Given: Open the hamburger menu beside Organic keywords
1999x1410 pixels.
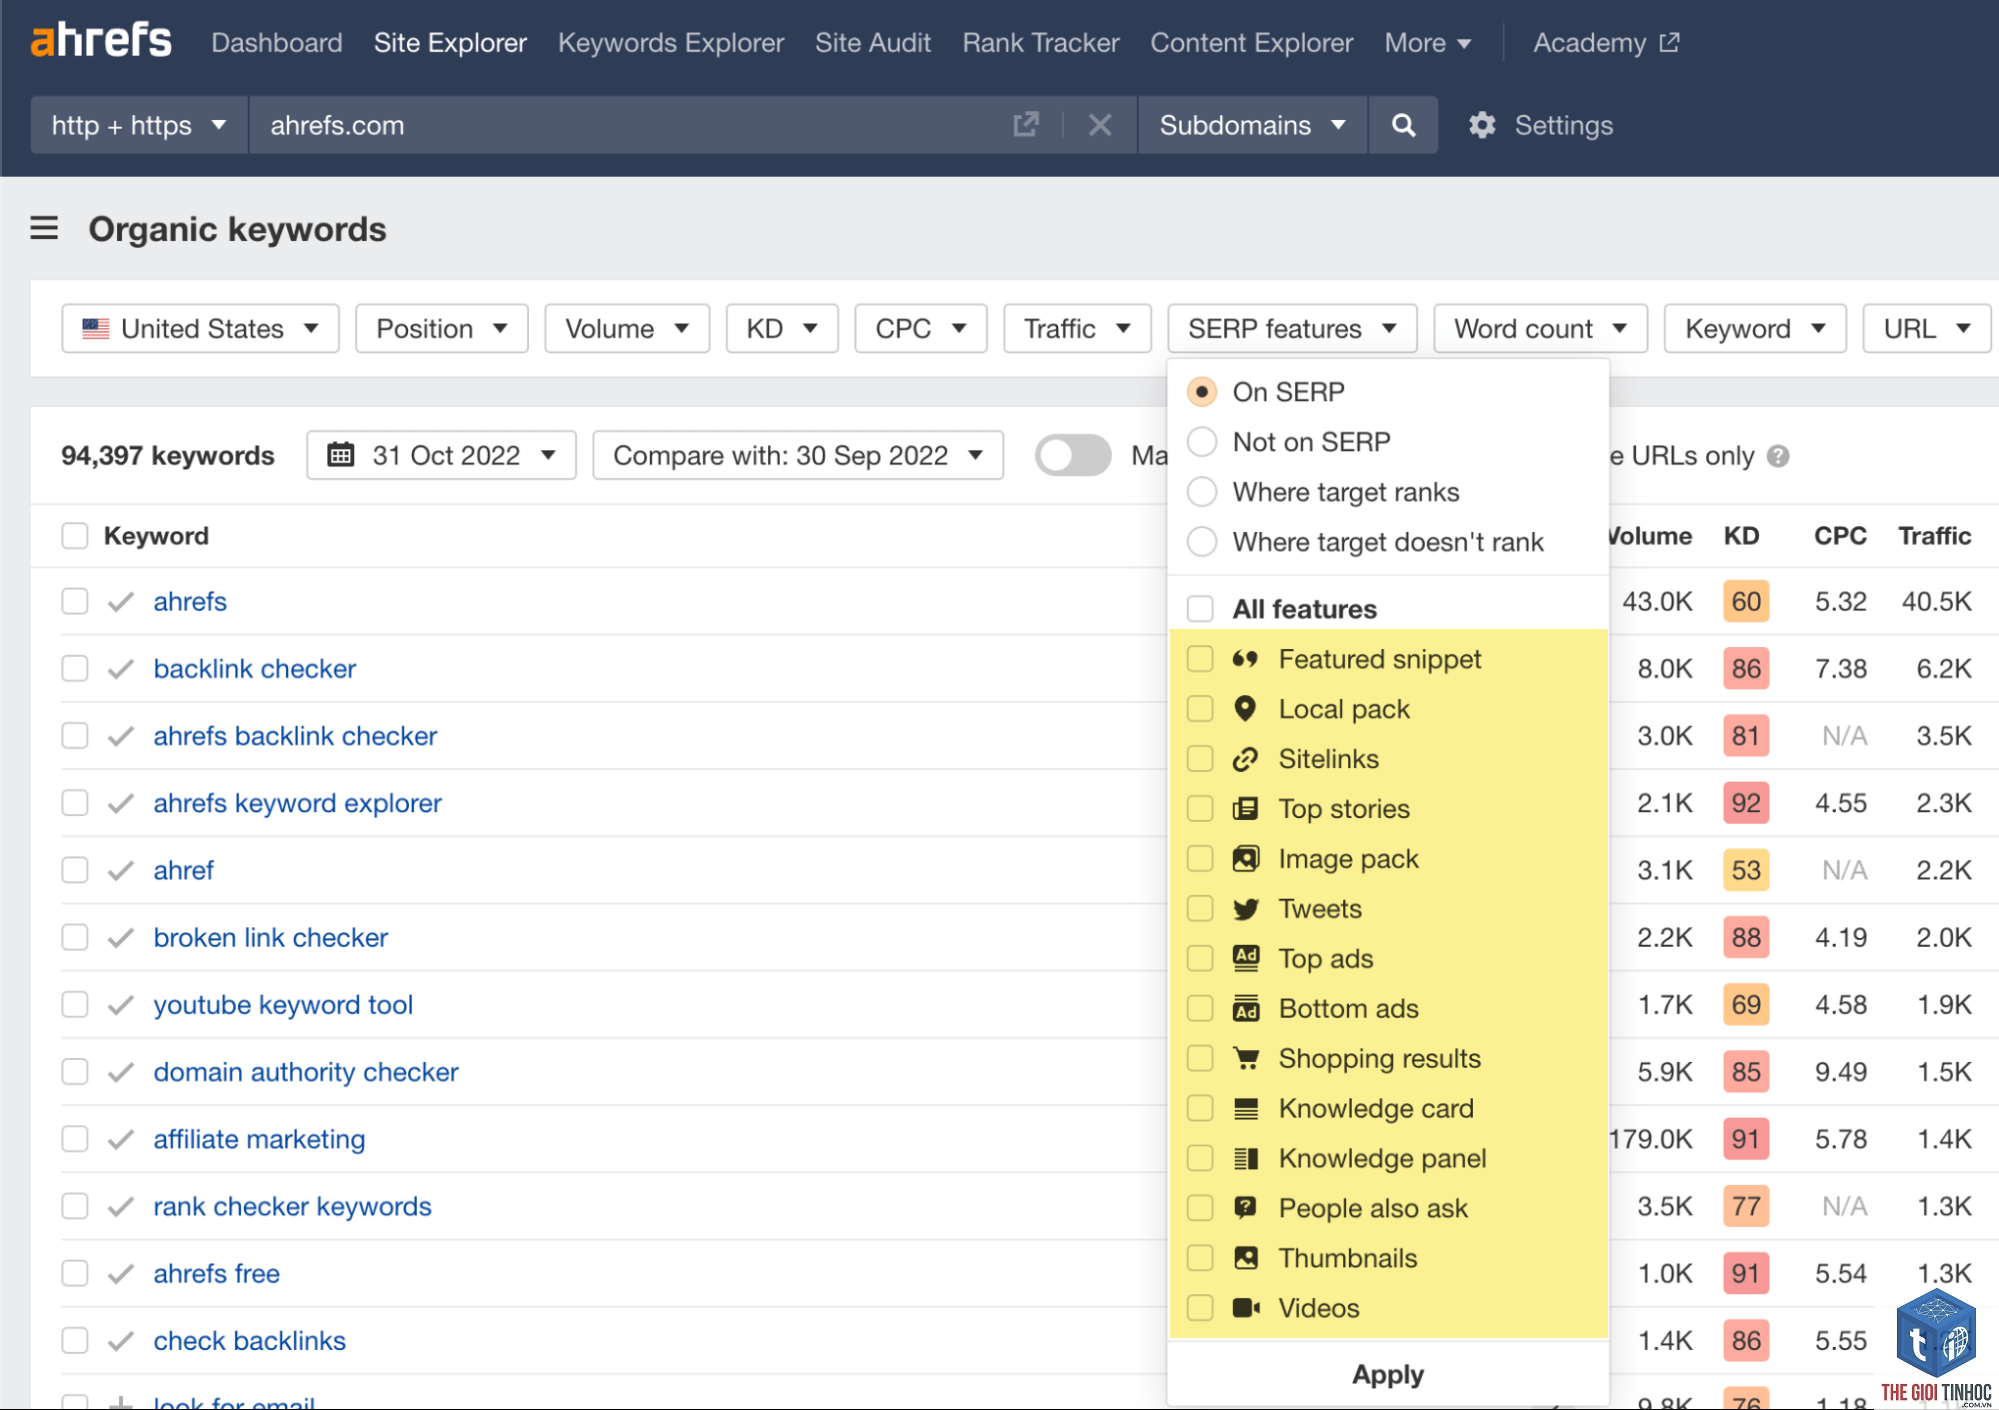Looking at the screenshot, I should tap(44, 229).
